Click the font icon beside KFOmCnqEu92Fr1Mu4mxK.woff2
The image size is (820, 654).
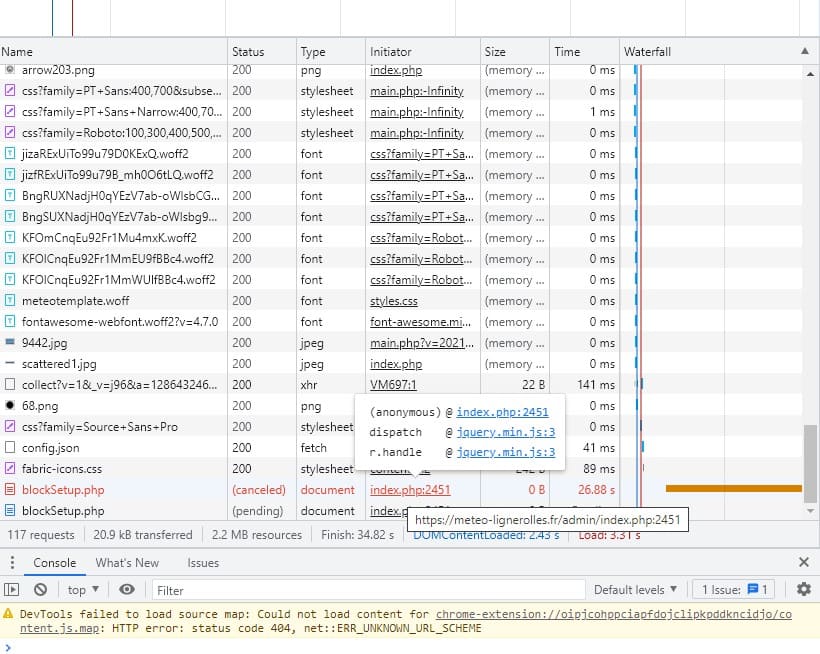[x=10, y=237]
